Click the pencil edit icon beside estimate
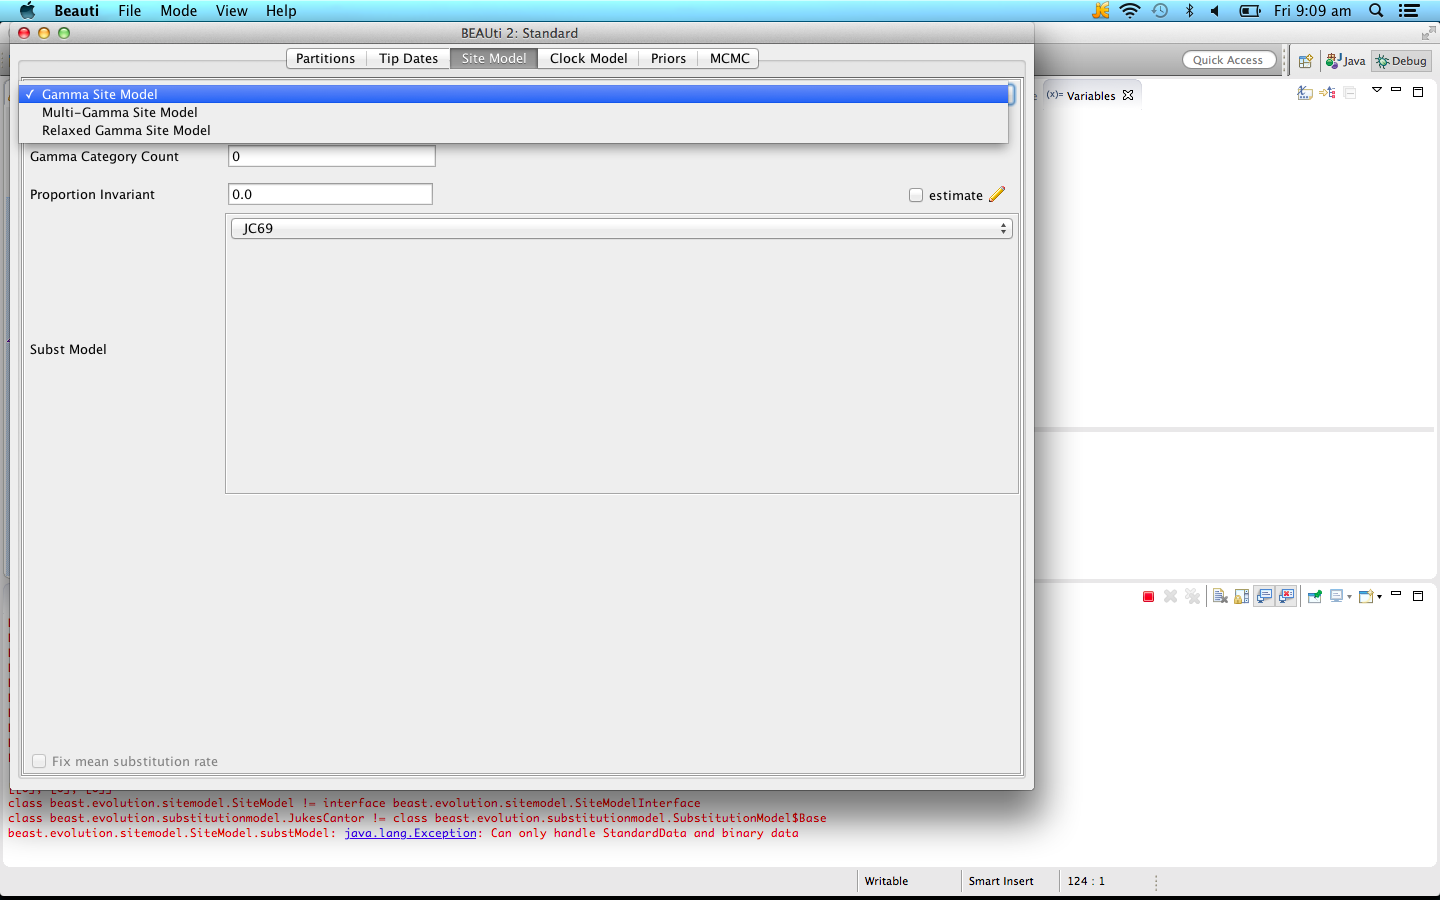Viewport: 1440px width, 900px height. click(x=997, y=194)
